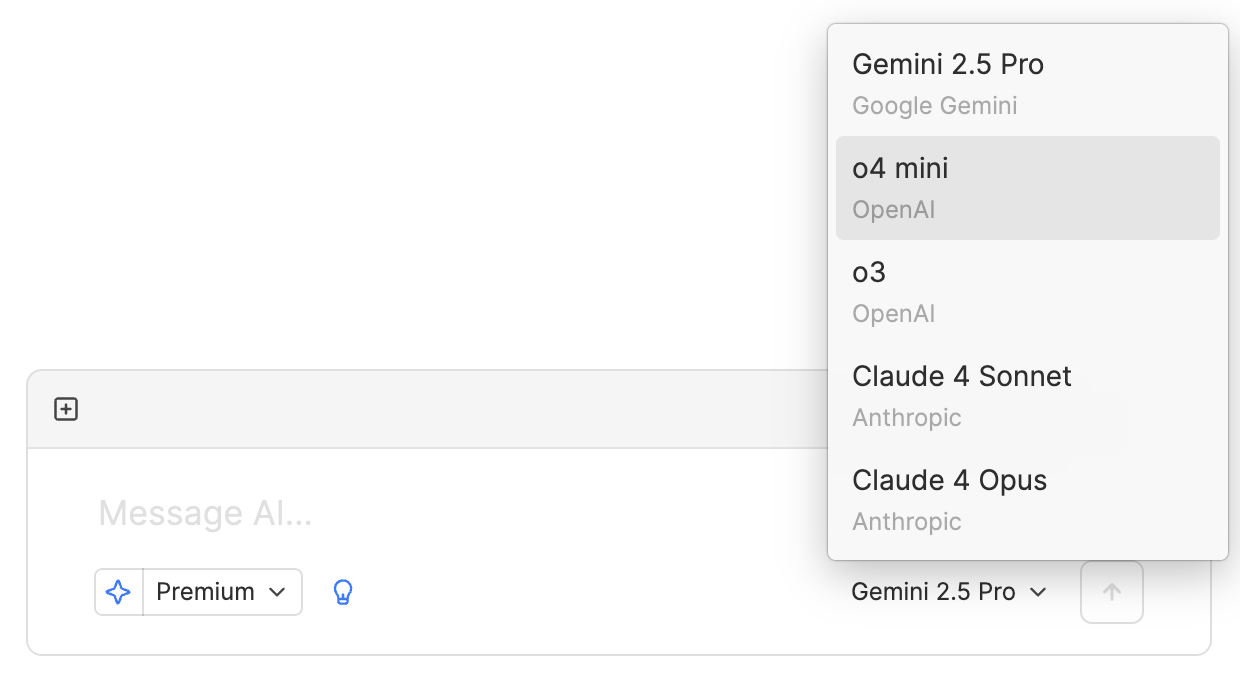Image resolution: width=1240 pixels, height=688 pixels.
Task: Choose Gemini 2.5 Pro from the model list
Action: point(1028,84)
